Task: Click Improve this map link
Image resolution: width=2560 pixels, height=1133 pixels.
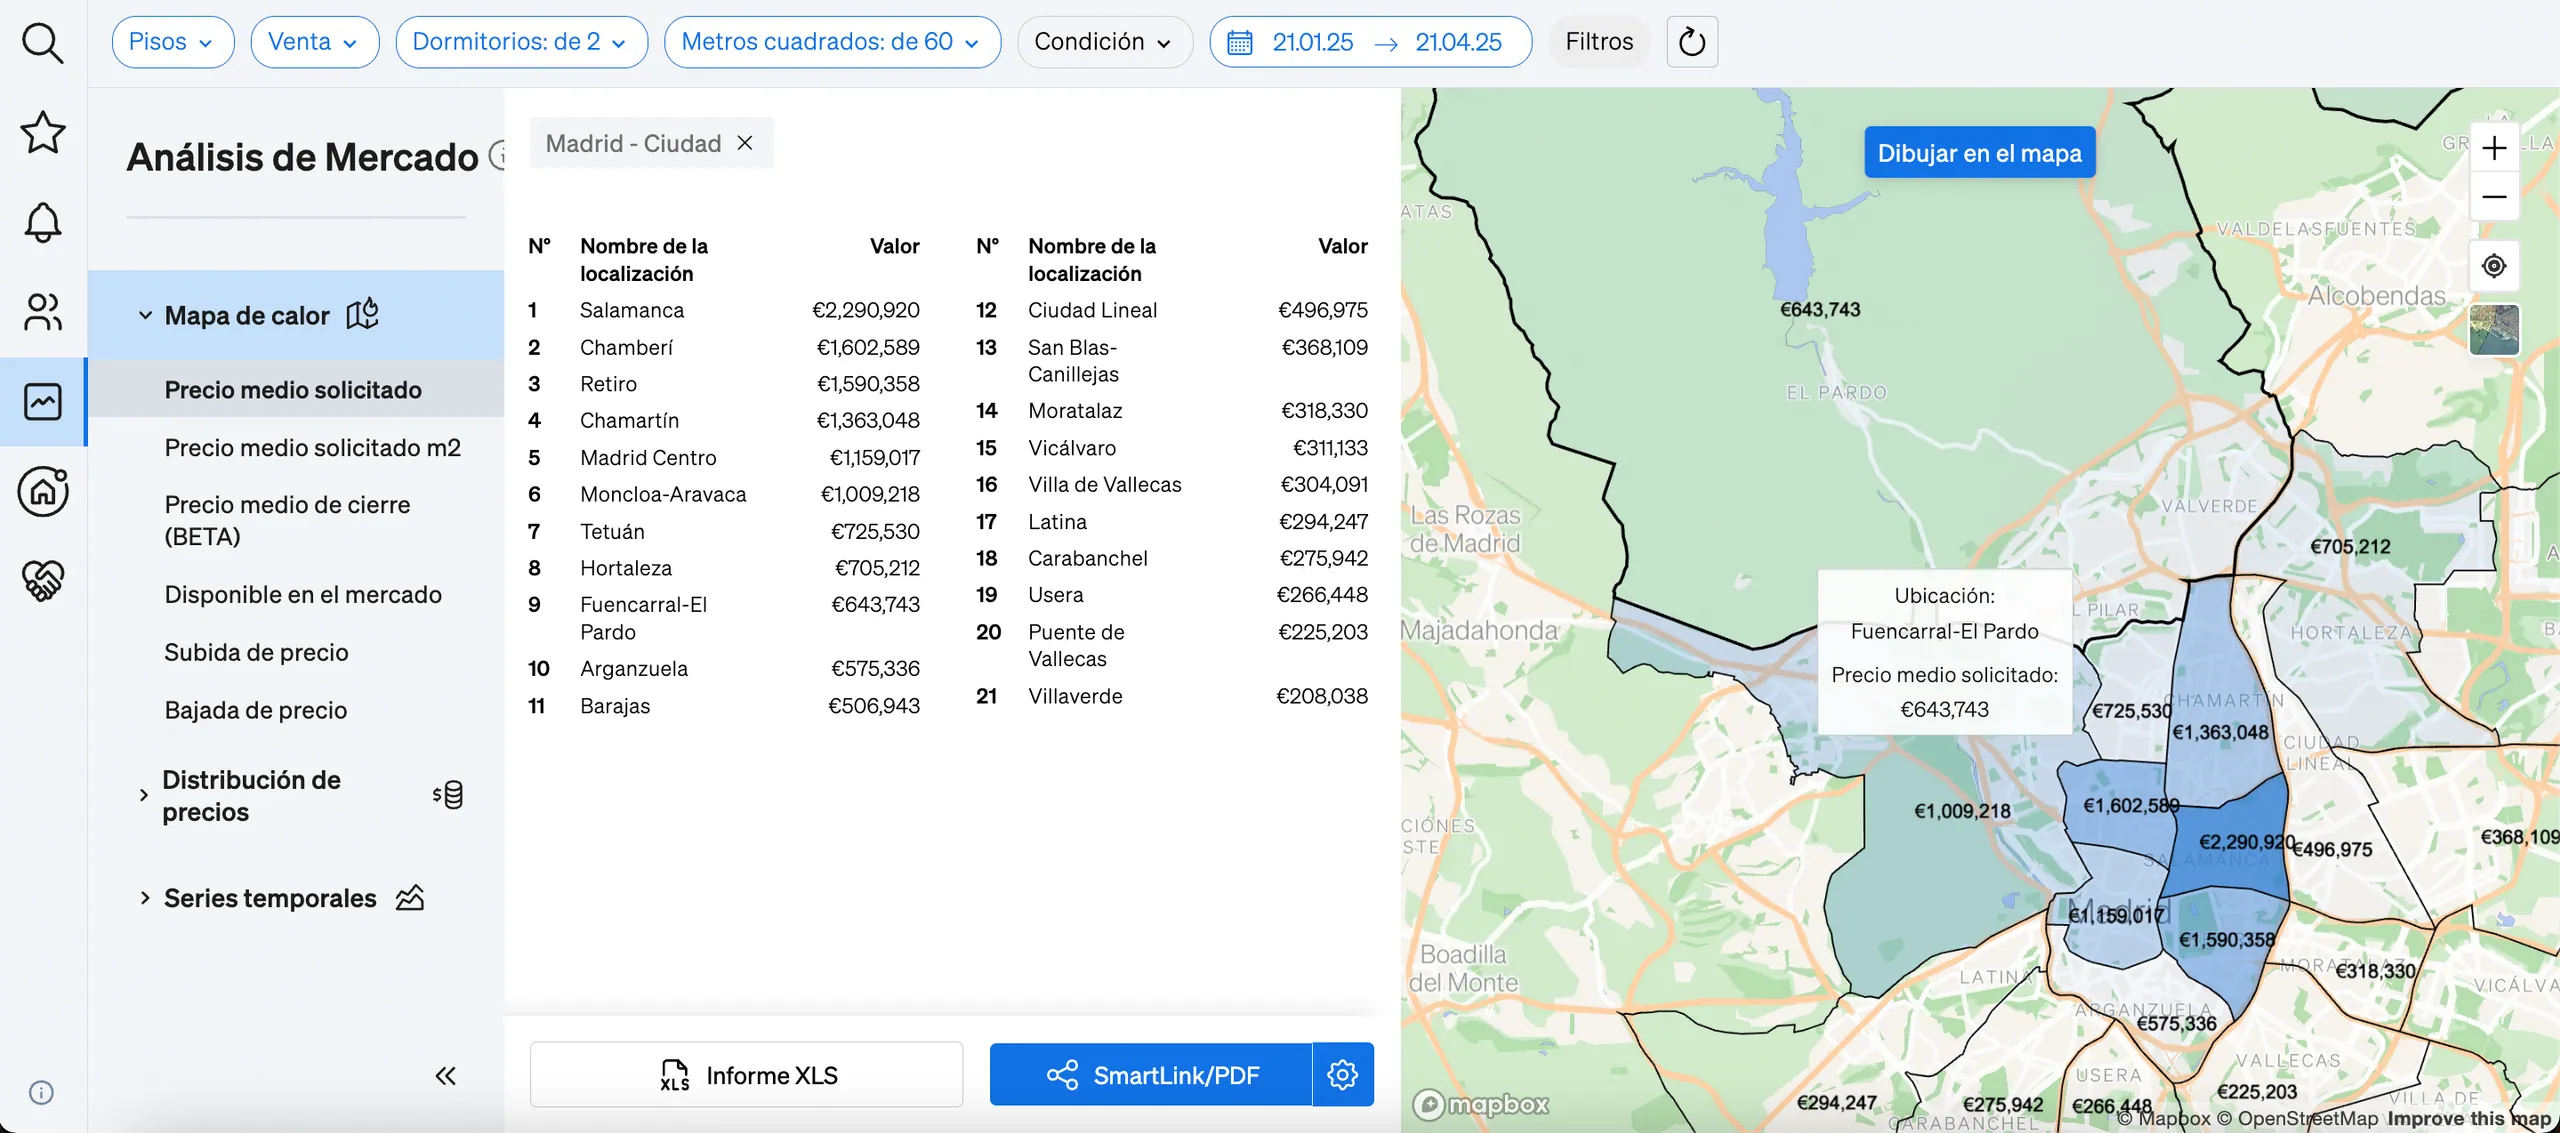Action: coord(2469,1119)
